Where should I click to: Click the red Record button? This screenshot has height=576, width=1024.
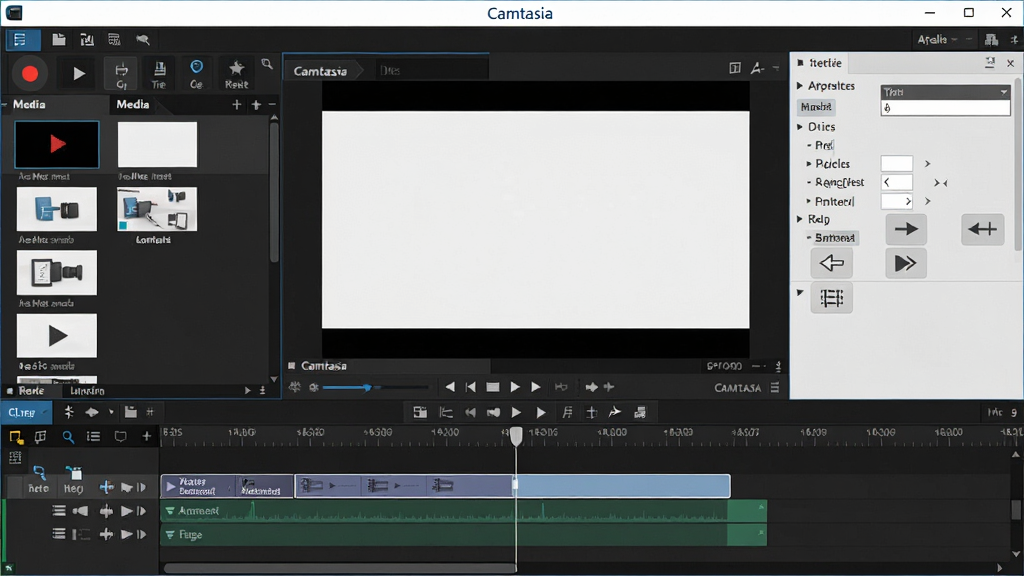29,73
